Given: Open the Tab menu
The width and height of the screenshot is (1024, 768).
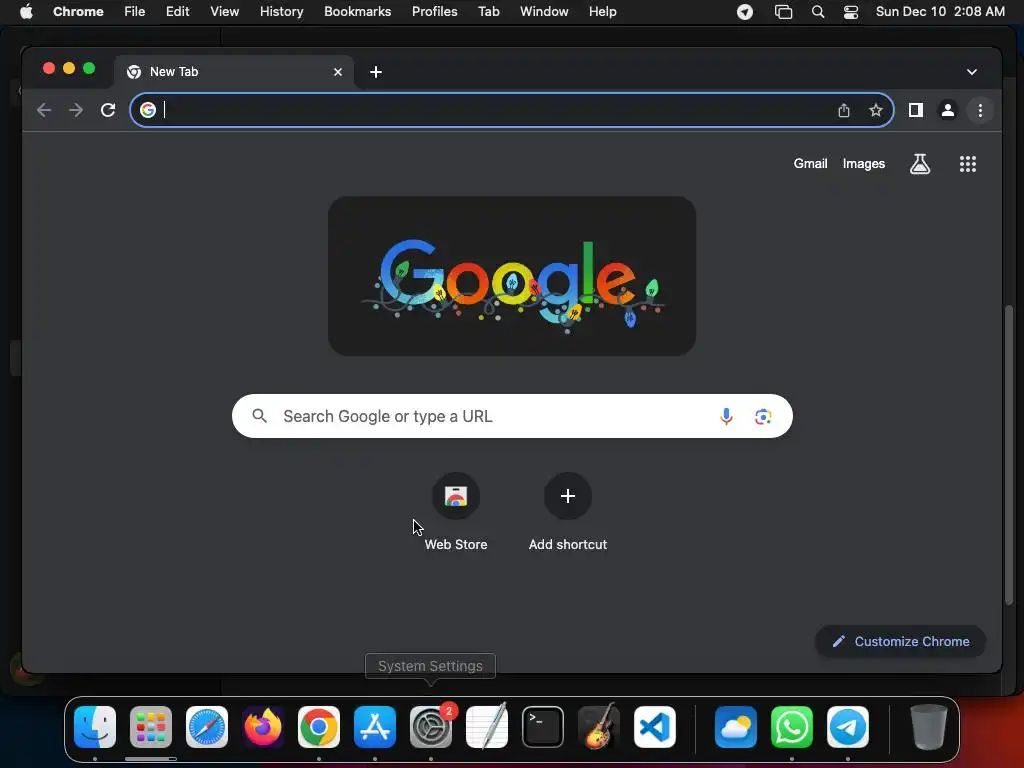Looking at the screenshot, I should (x=488, y=12).
